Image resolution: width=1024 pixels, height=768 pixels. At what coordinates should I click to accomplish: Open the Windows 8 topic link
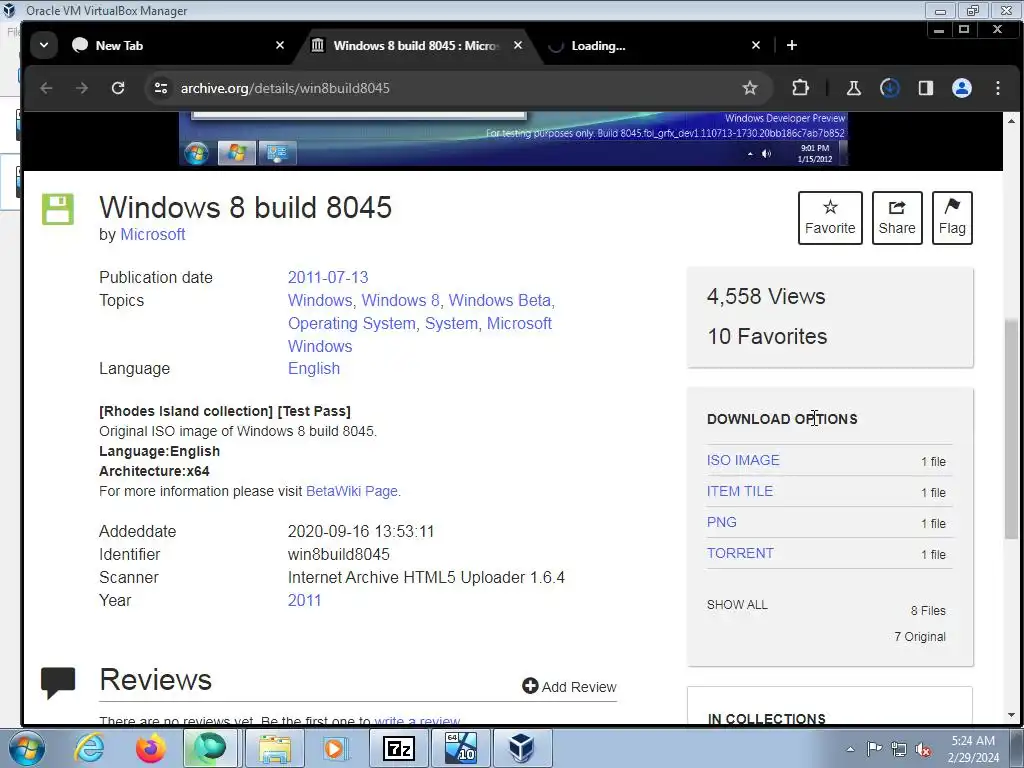click(400, 300)
